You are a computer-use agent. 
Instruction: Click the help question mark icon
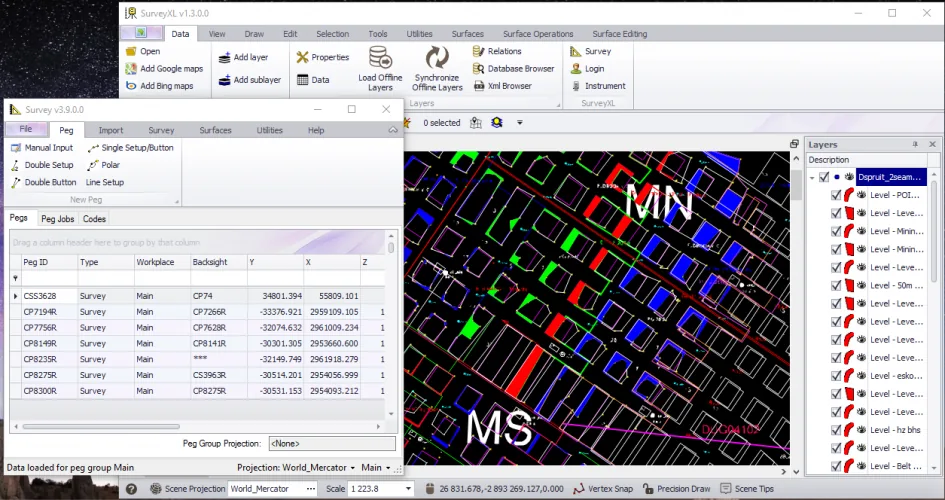[131, 489]
